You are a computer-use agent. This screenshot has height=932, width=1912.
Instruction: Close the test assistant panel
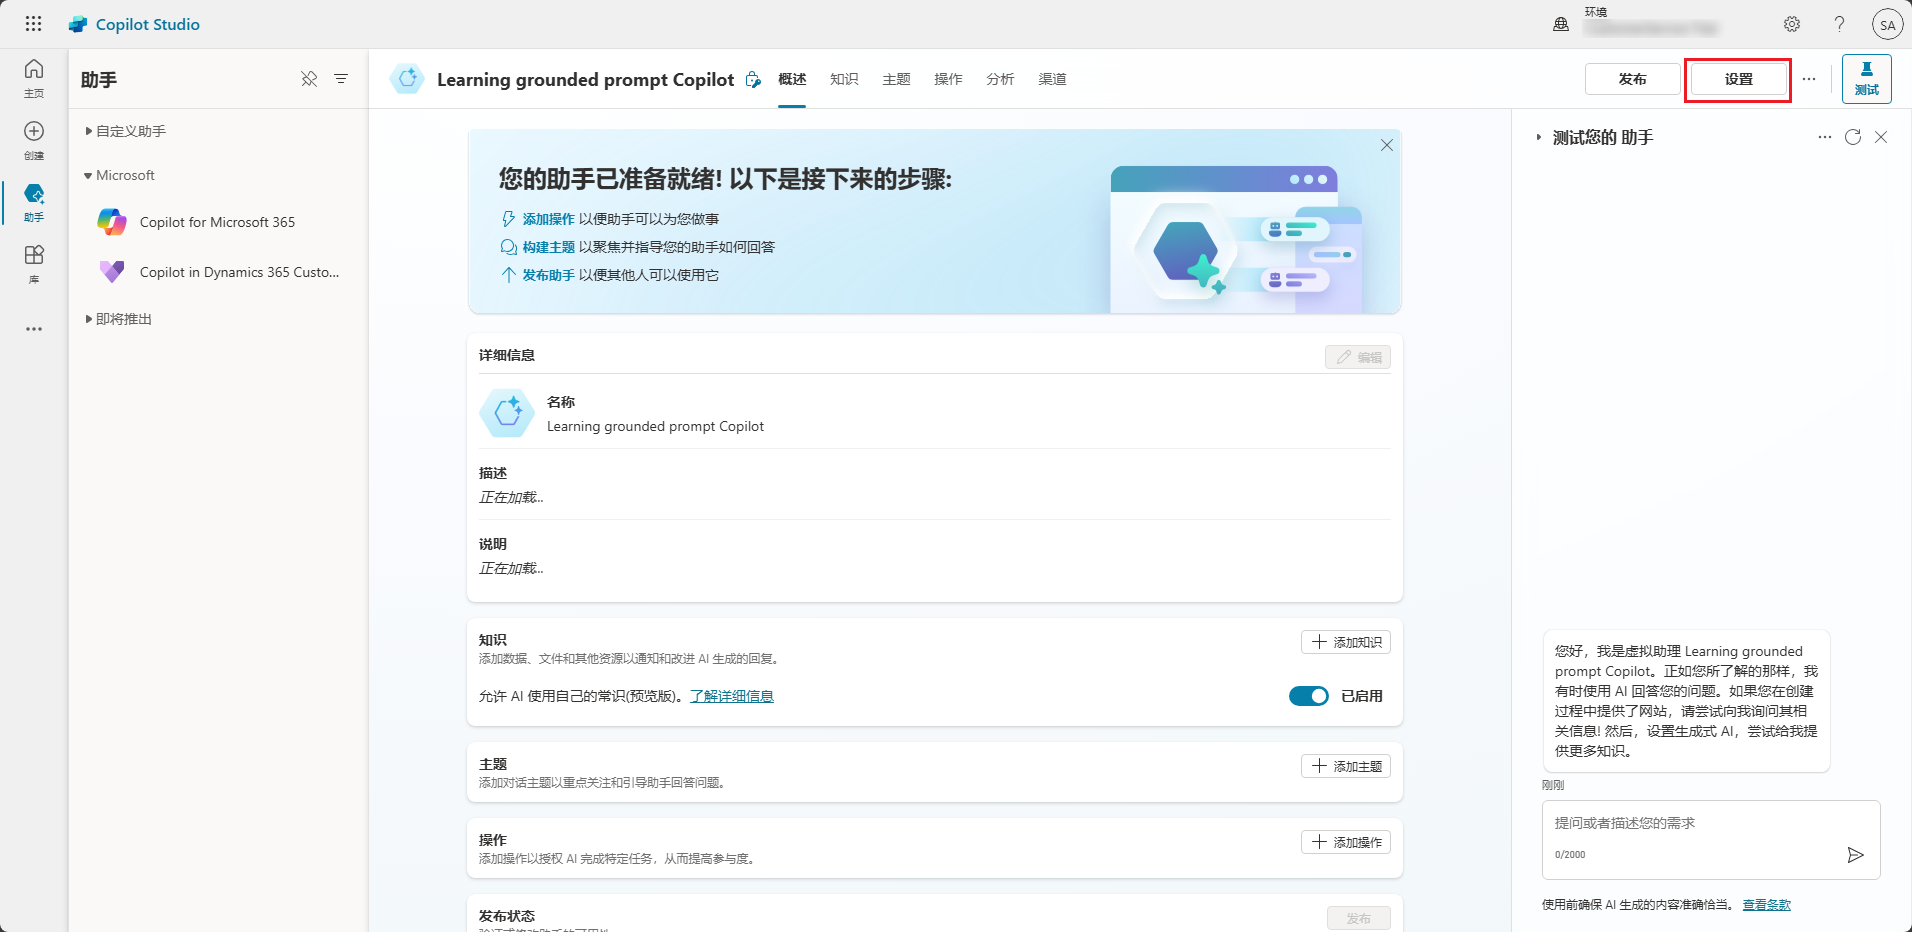1881,137
